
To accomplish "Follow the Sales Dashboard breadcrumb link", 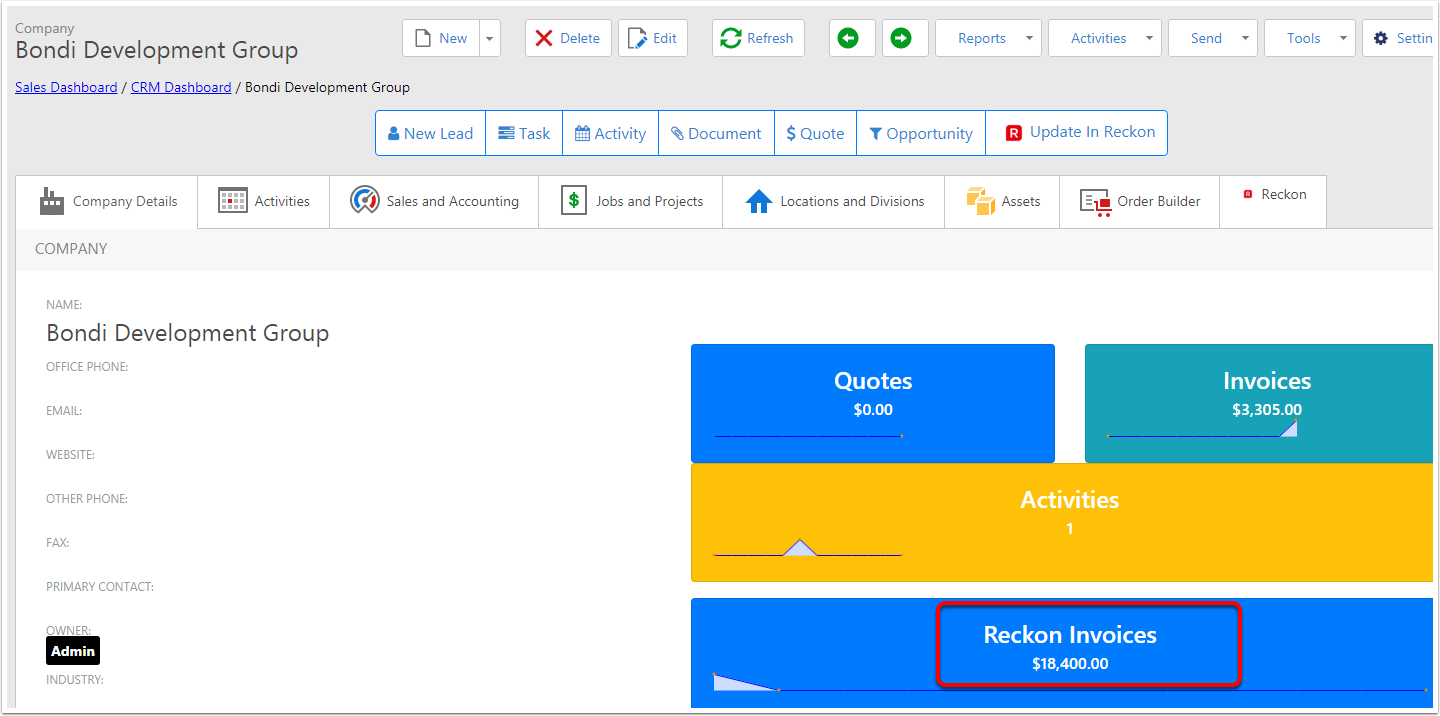I will pyautogui.click(x=66, y=87).
